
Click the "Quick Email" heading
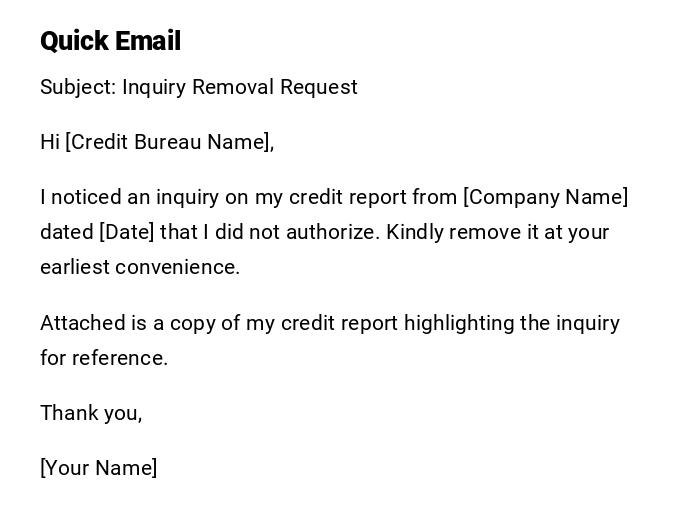click(110, 41)
